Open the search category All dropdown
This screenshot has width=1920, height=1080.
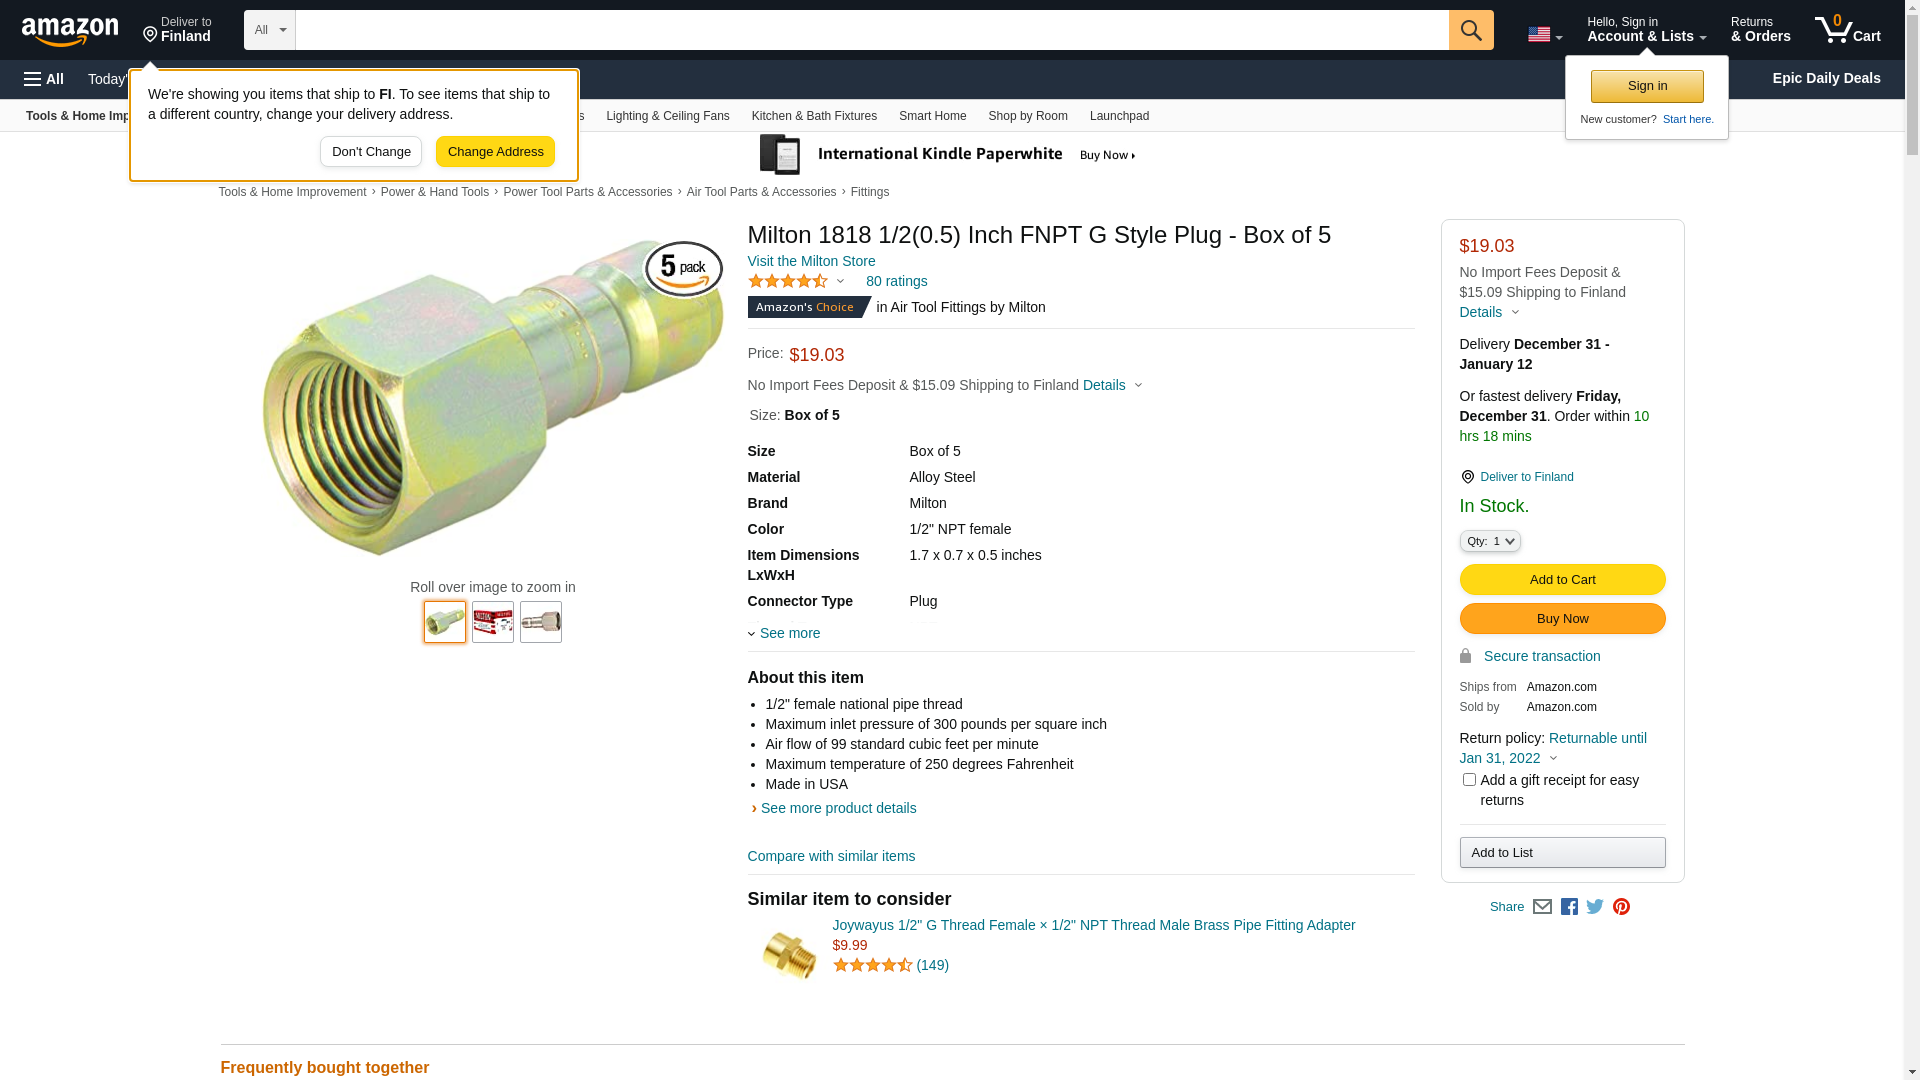coord(269,30)
